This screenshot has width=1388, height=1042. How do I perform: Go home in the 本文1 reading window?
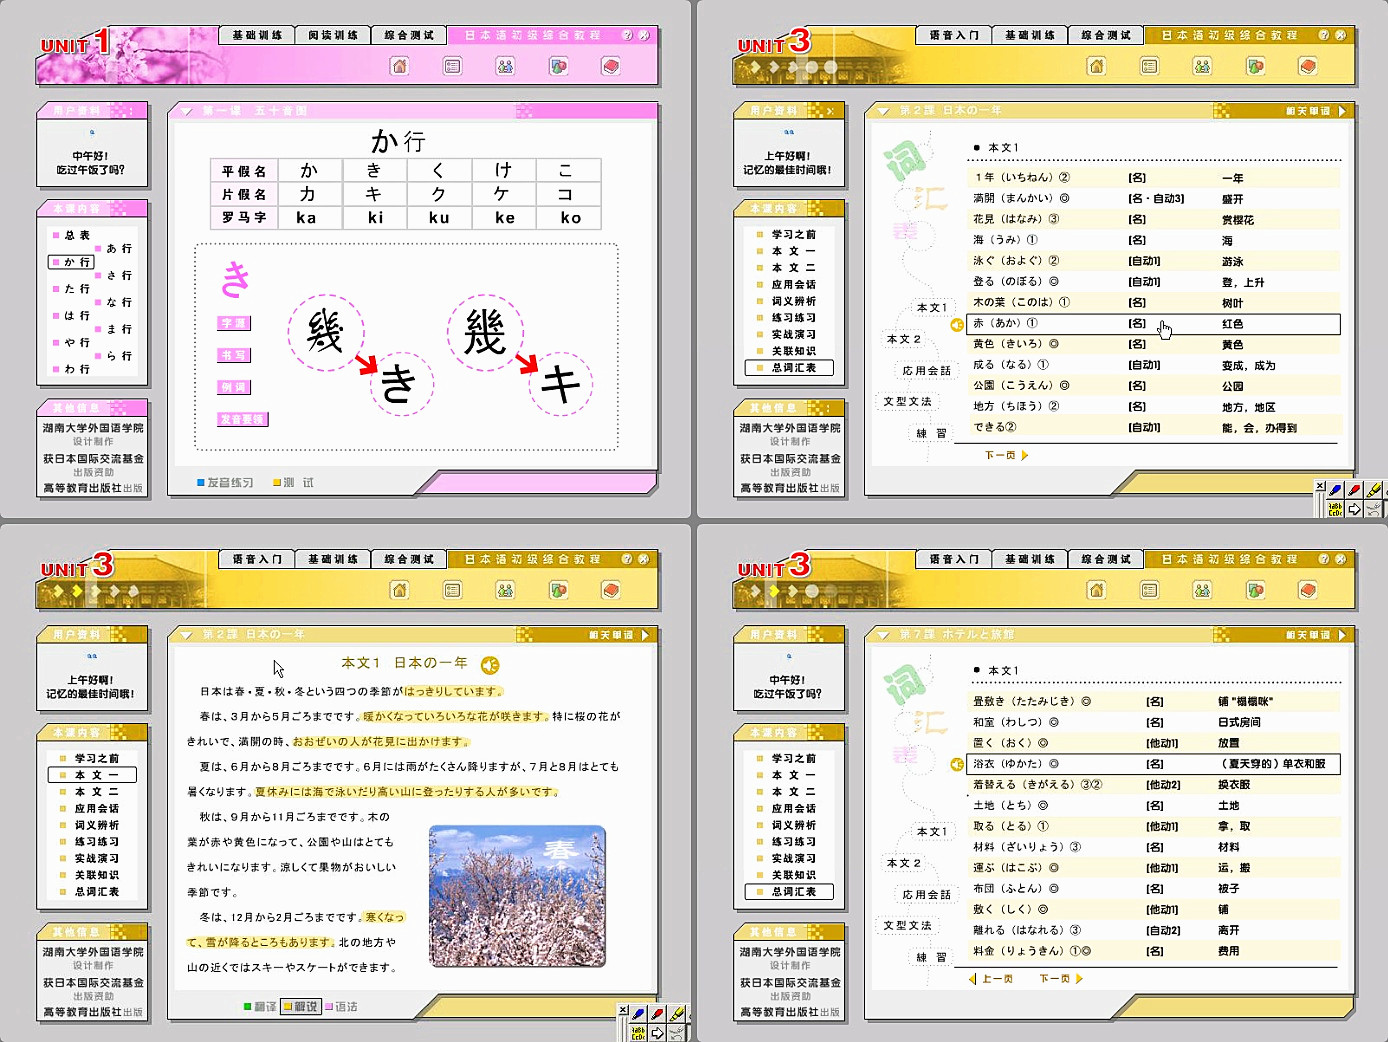pos(400,590)
